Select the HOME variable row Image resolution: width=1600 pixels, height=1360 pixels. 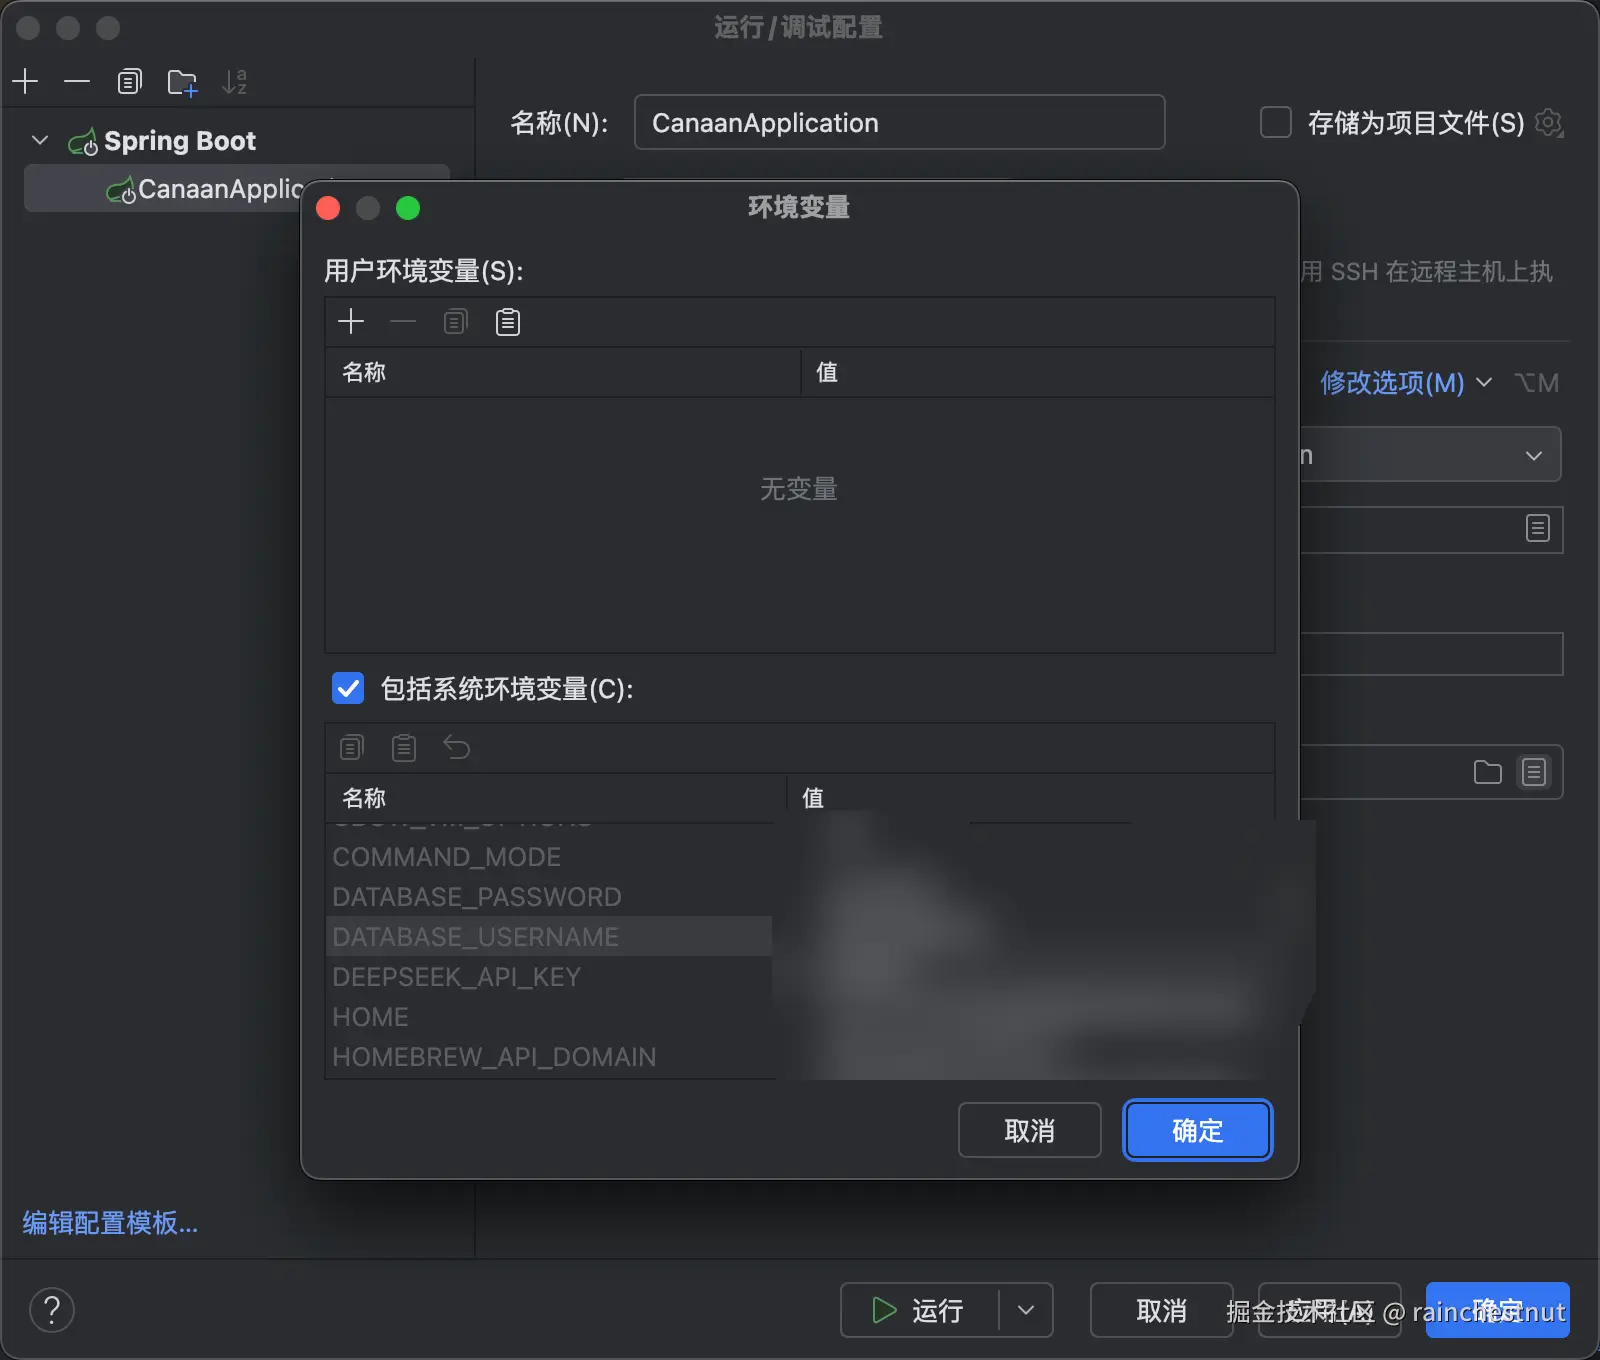(x=549, y=1017)
